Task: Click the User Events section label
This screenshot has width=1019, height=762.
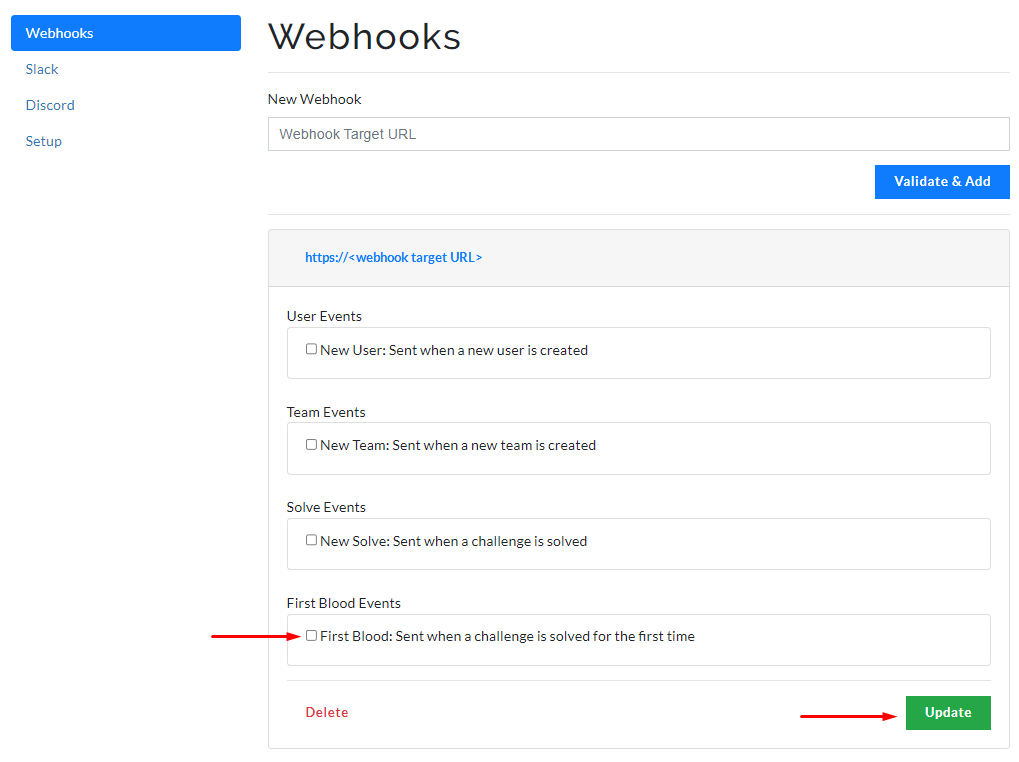Action: pos(324,316)
